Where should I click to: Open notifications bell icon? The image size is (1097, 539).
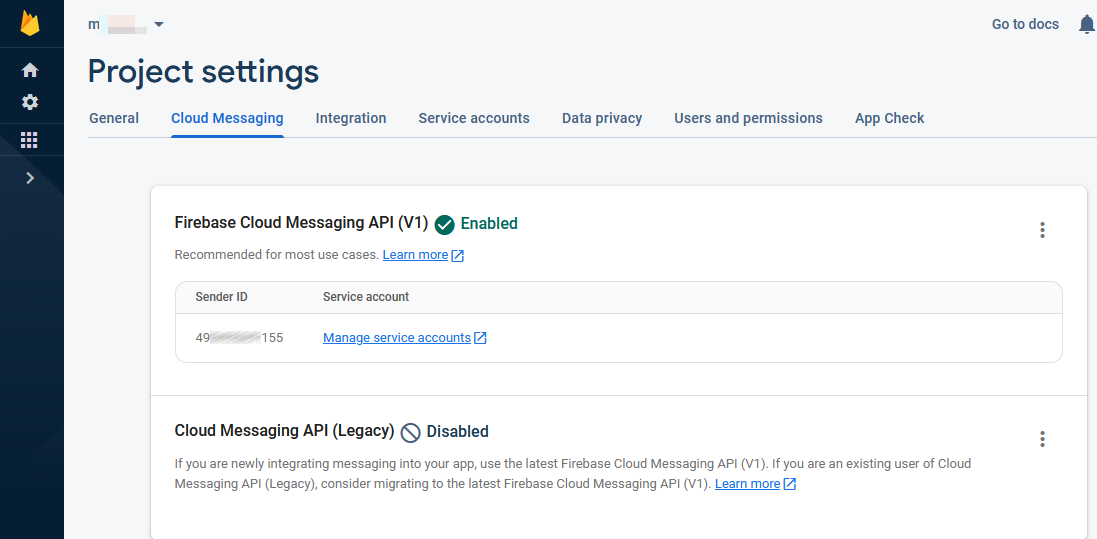[x=1086, y=24]
